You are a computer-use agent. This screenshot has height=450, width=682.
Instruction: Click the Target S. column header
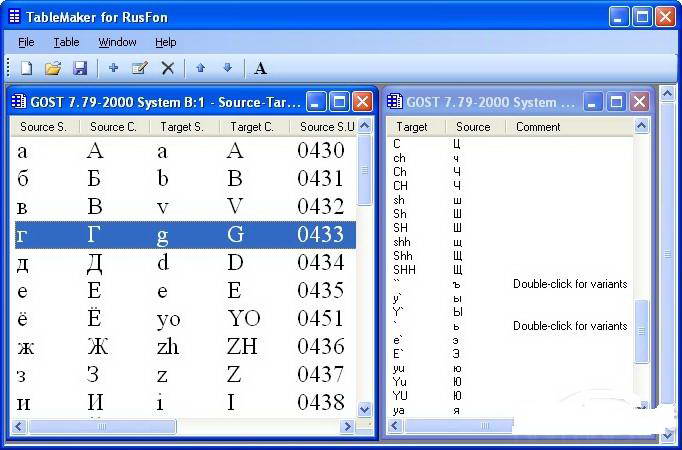[x=184, y=127]
